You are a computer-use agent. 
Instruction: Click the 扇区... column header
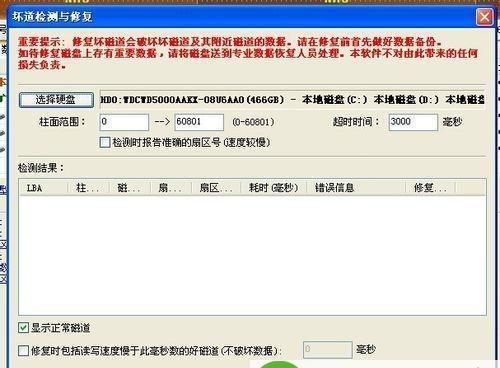coord(216,188)
